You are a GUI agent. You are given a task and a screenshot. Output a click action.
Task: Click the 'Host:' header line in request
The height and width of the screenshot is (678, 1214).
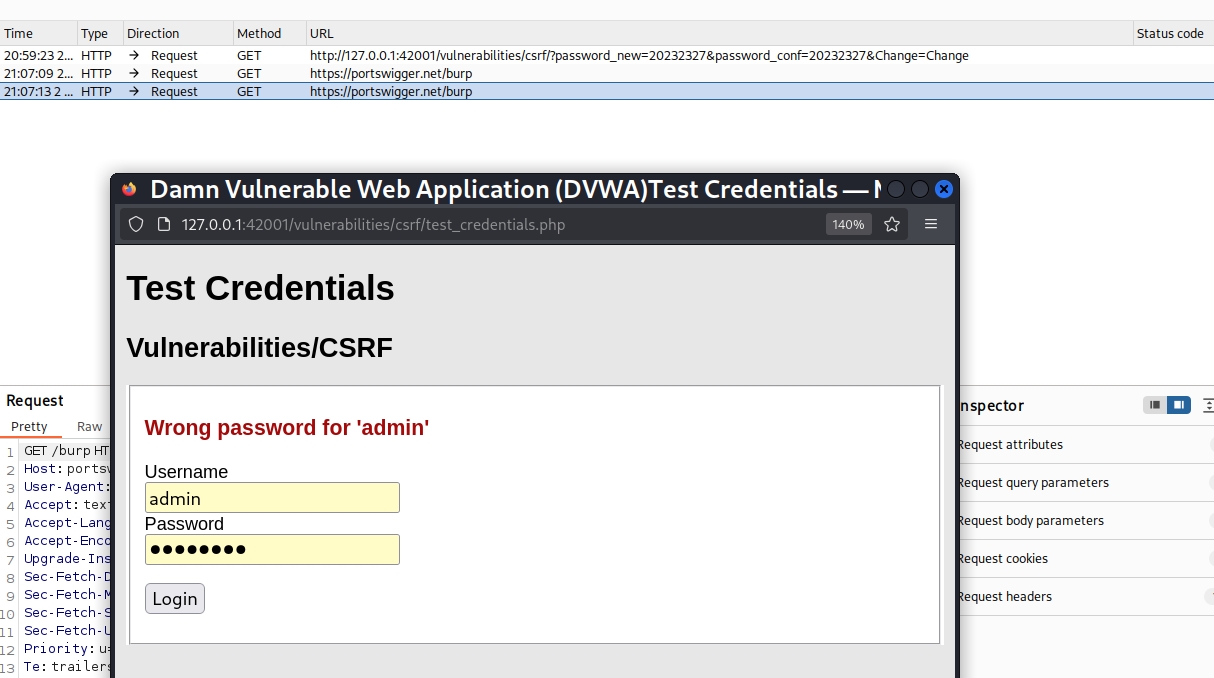coord(66,469)
